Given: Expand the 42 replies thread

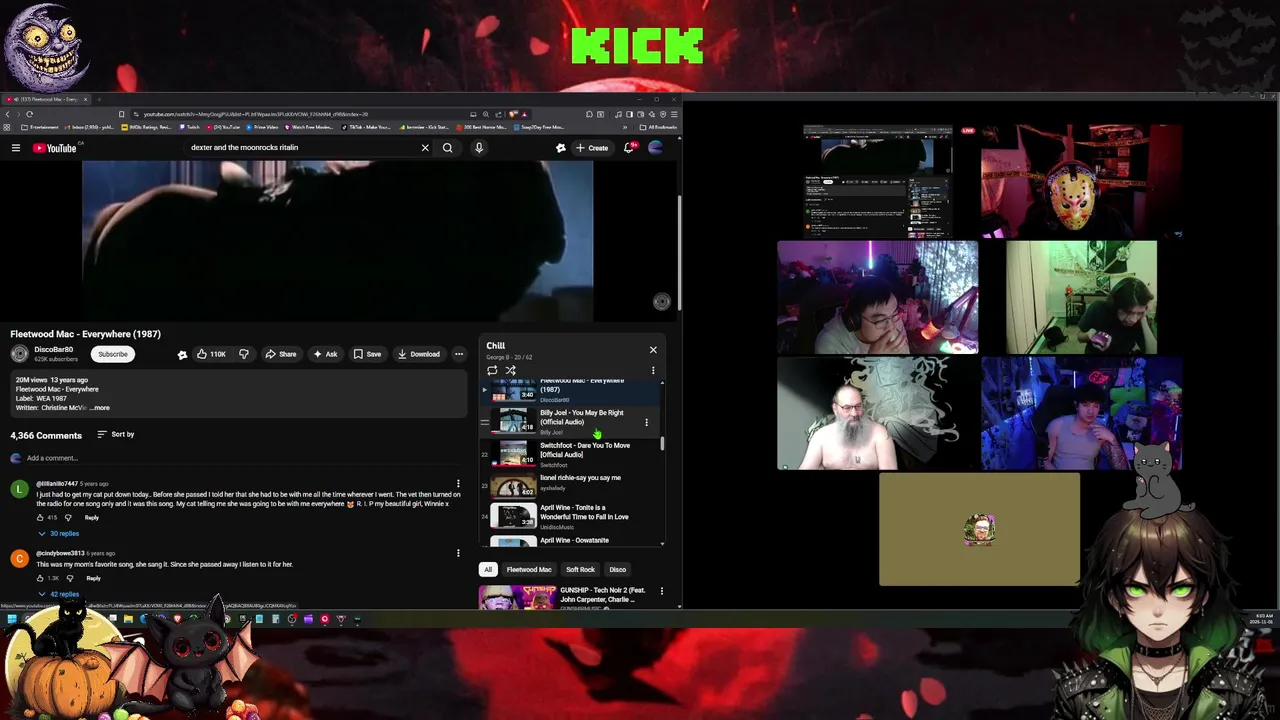Looking at the screenshot, I should click(x=59, y=594).
